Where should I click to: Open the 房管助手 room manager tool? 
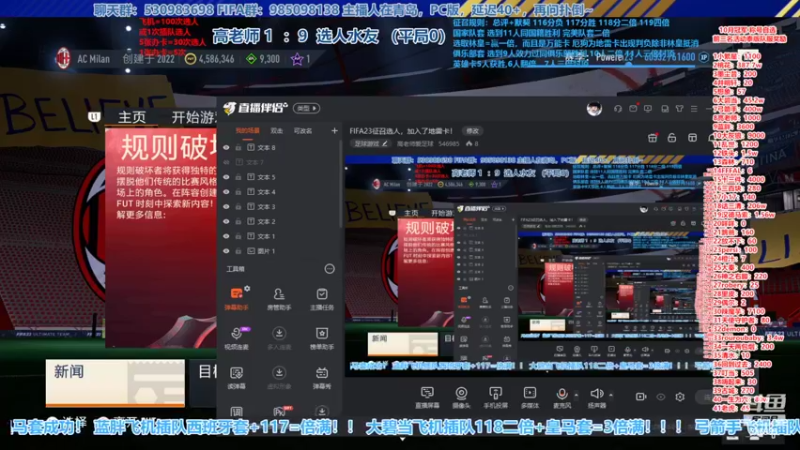click(279, 299)
